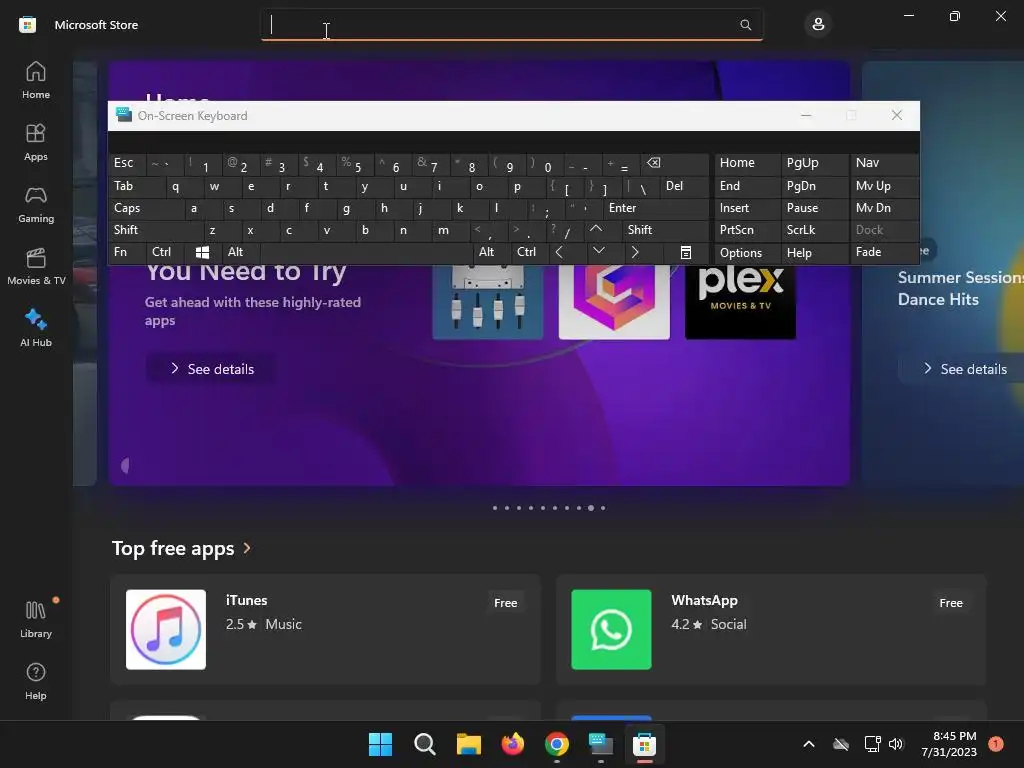Show hidden system tray icons
This screenshot has width=1024, height=768.
tap(808, 744)
